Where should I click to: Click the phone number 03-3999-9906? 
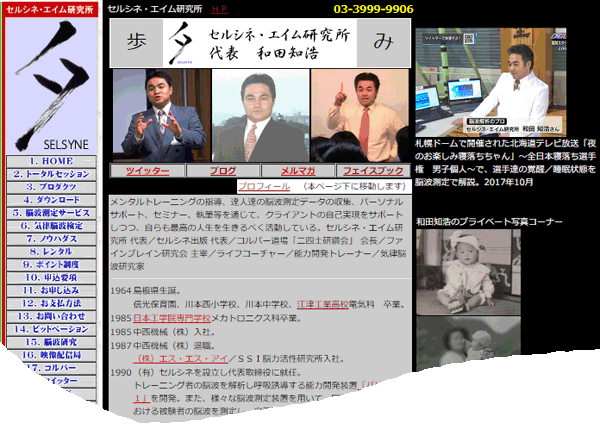click(x=373, y=9)
